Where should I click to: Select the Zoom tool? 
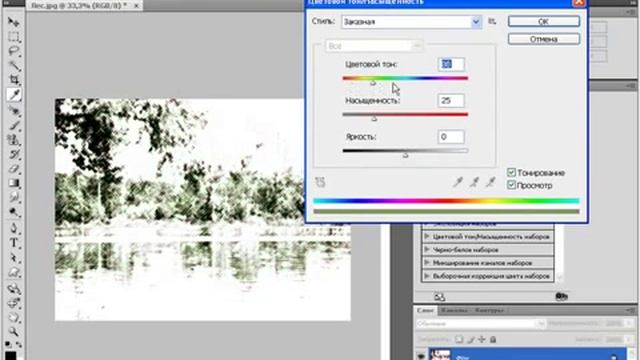pyautogui.click(x=13, y=331)
